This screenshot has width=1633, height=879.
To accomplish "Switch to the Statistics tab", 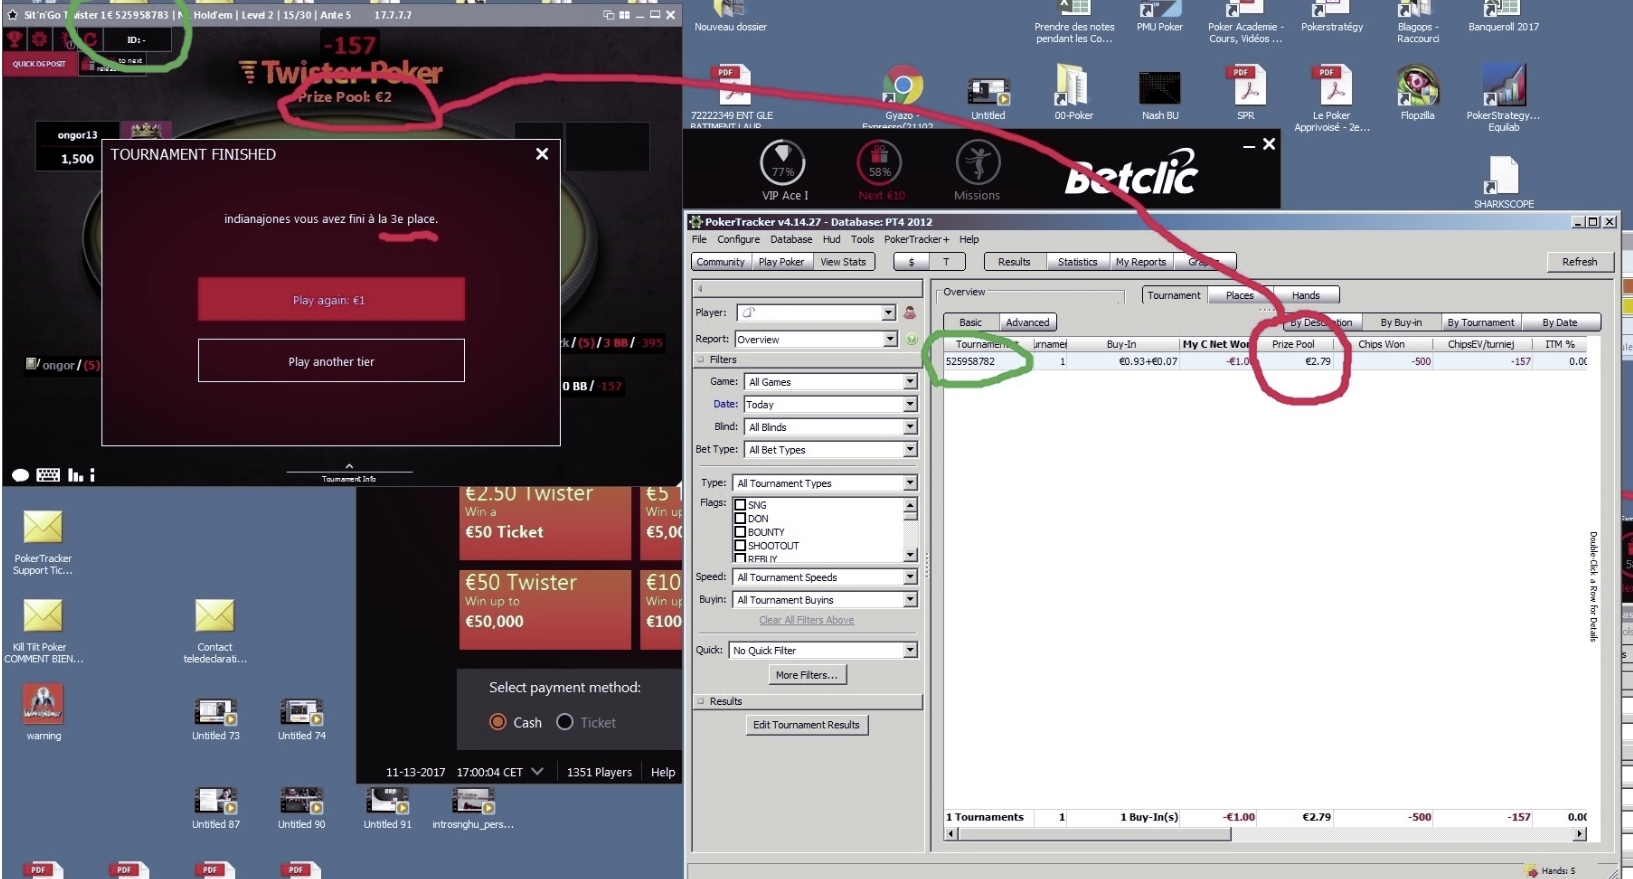I will click(x=1077, y=262).
